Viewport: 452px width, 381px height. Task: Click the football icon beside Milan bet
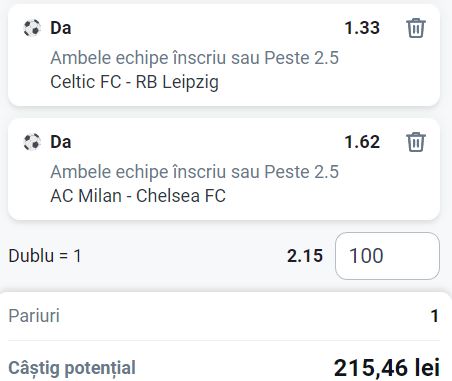coord(32,142)
